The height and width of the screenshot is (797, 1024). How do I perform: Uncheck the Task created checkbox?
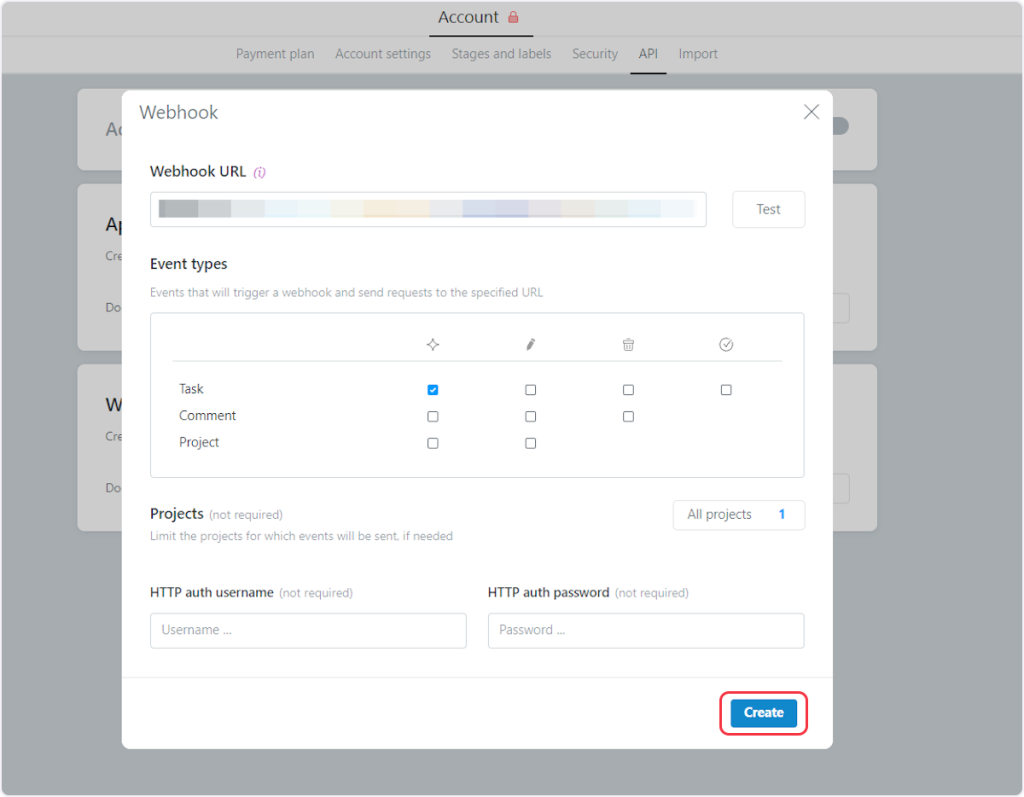tap(432, 390)
